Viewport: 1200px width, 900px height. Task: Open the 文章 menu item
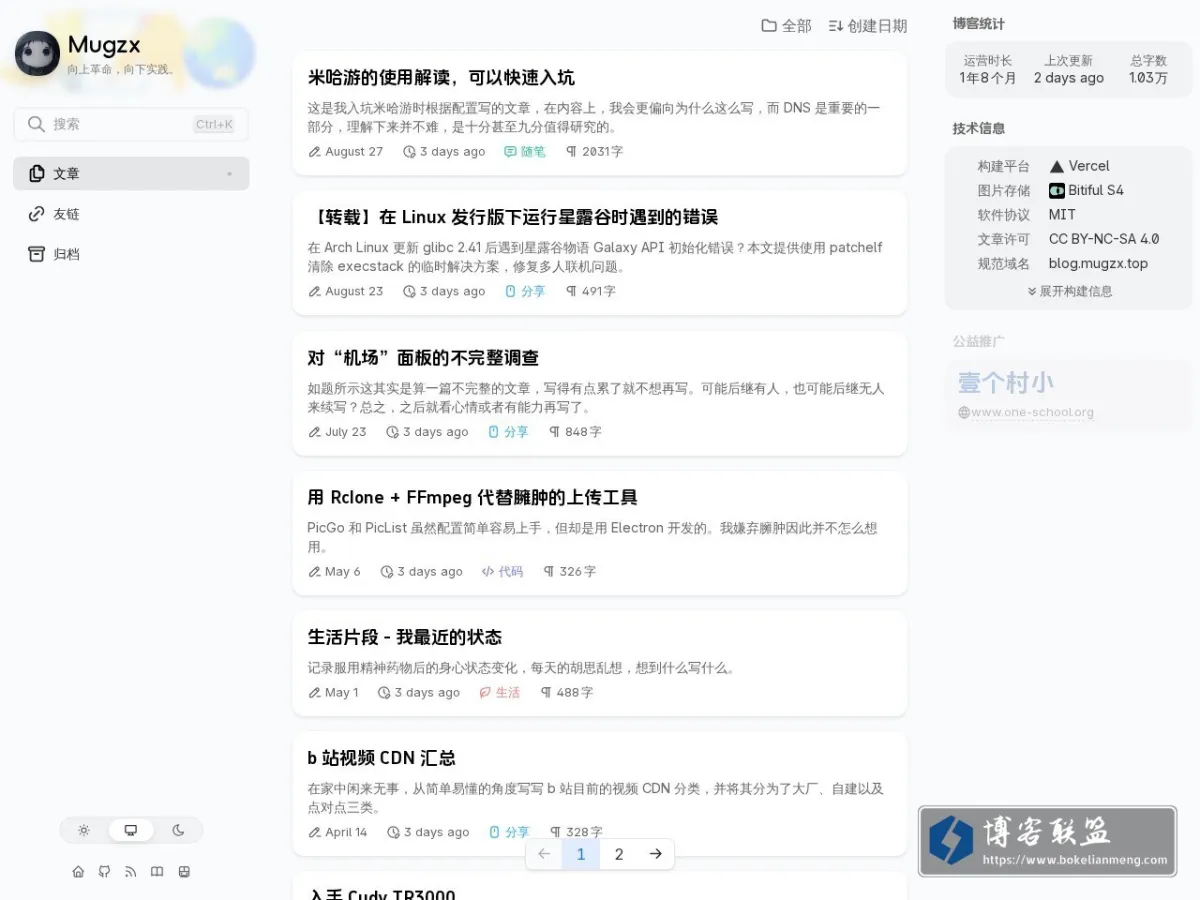[131, 174]
